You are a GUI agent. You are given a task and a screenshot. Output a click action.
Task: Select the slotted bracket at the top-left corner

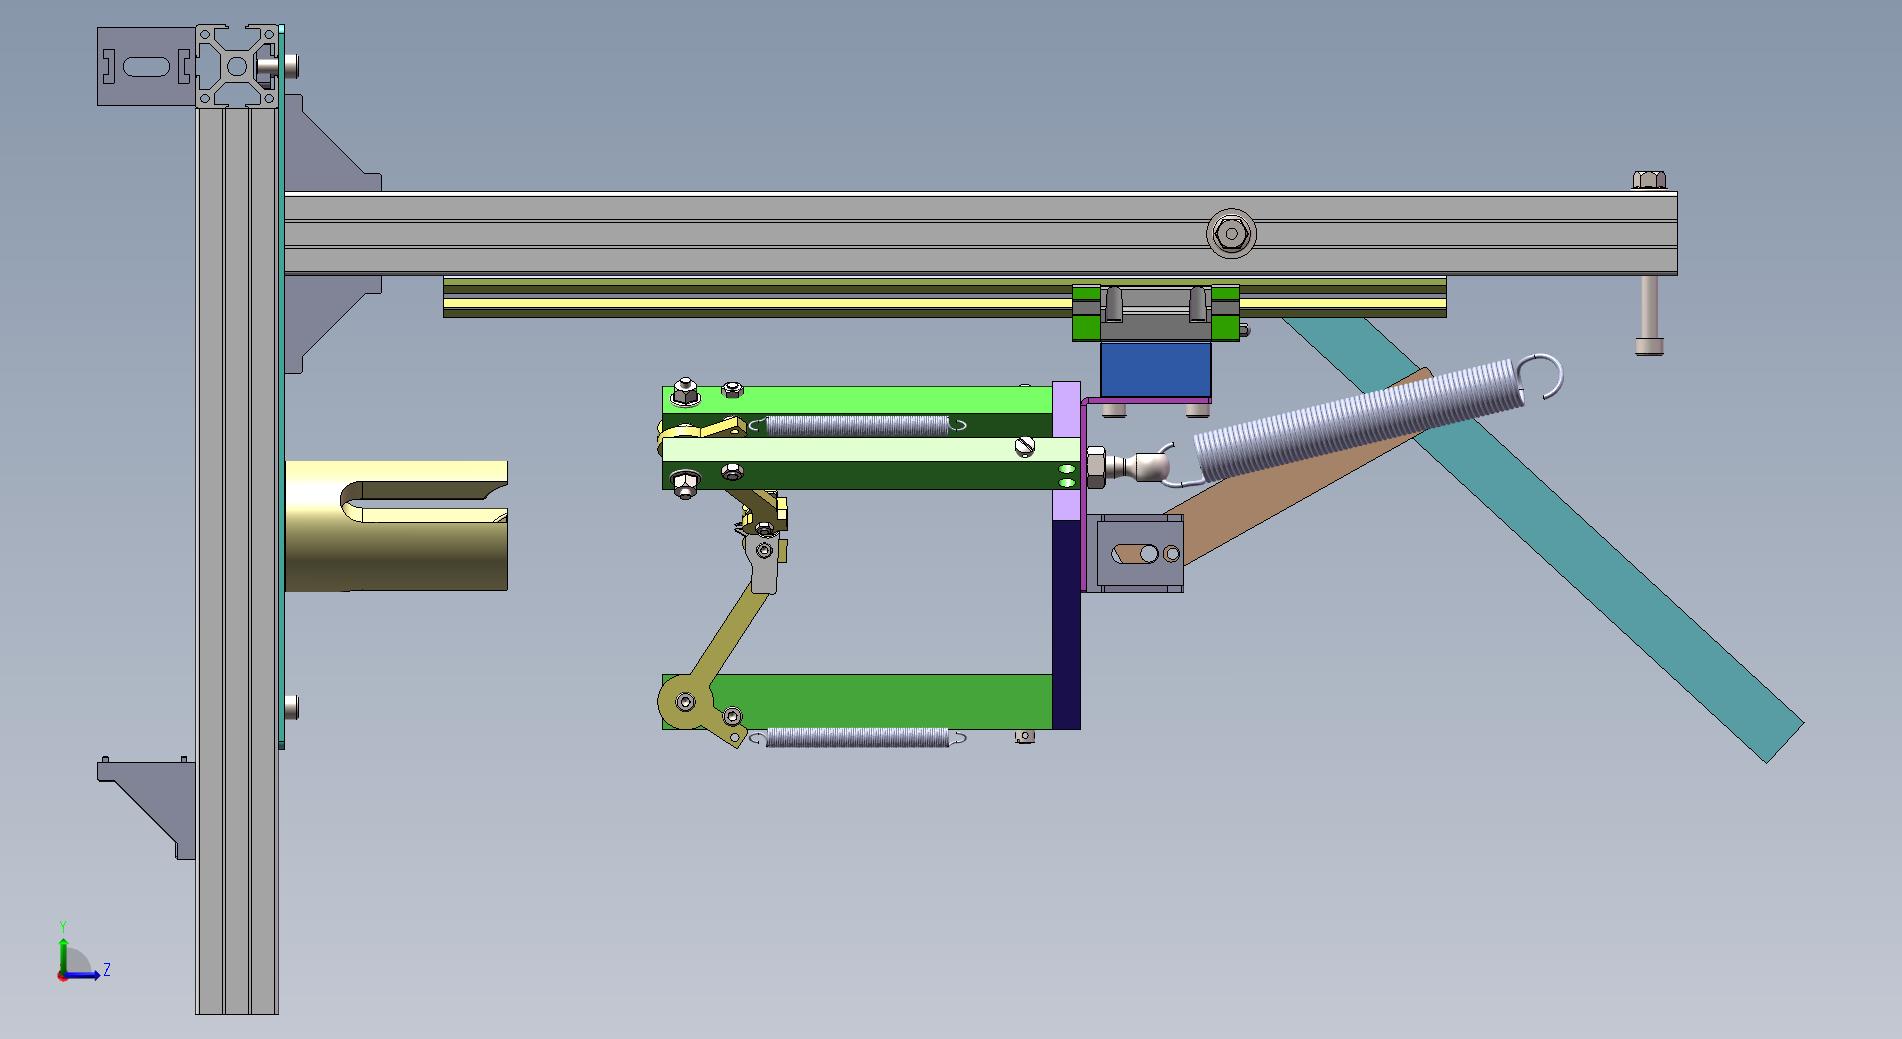pyautogui.click(x=146, y=66)
